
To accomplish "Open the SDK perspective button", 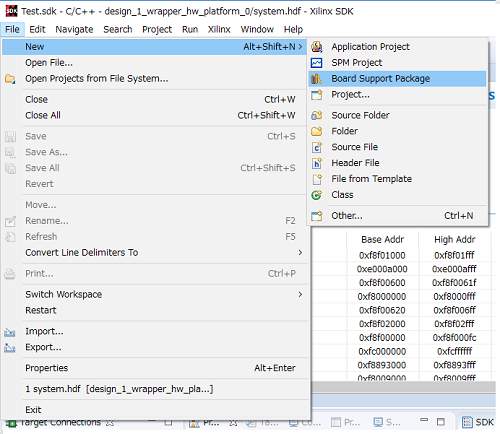I will point(478,422).
